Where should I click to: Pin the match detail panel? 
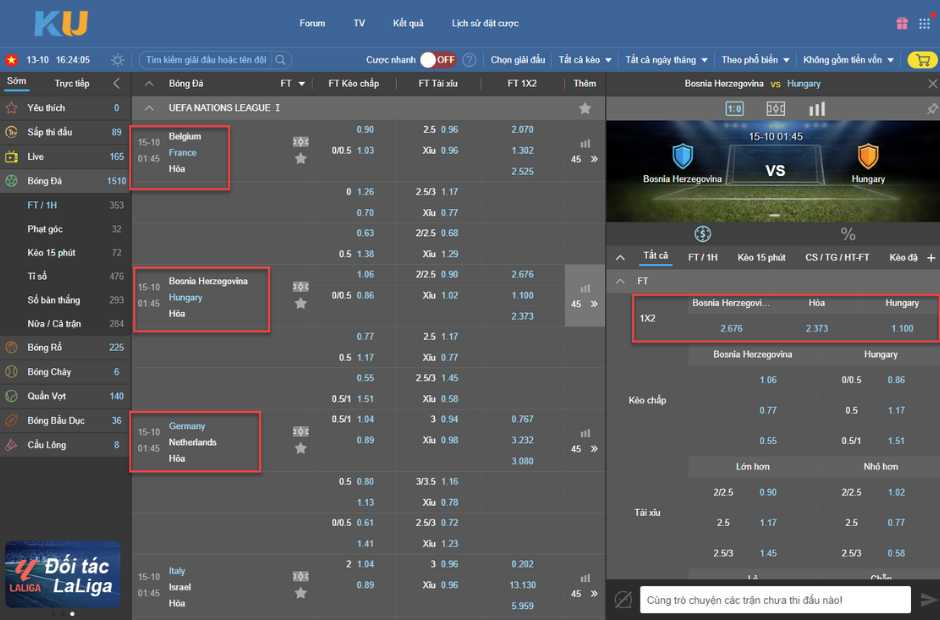pyautogui.click(x=932, y=109)
